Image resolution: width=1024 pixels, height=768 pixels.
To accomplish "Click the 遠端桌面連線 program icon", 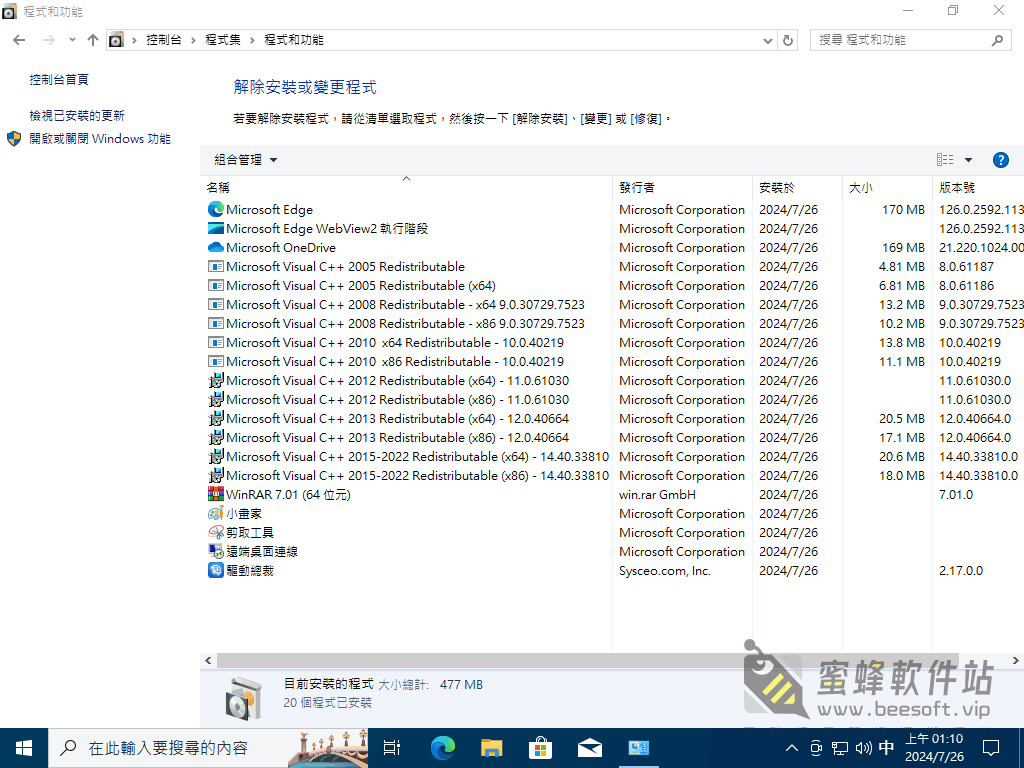I will (216, 551).
